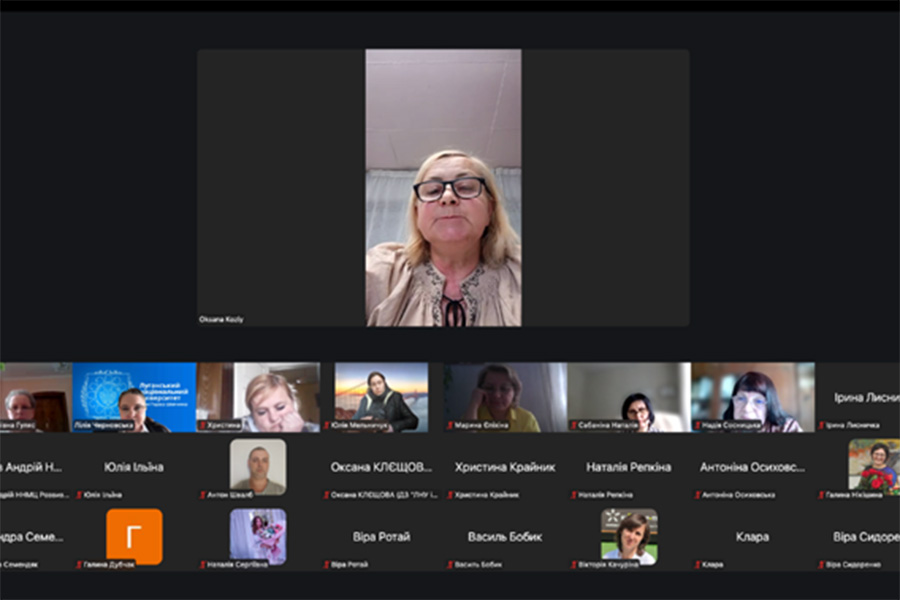This screenshot has height=600, width=900.
Task: Click muted mic icon next to Марина Єлікіна
Action: click(451, 425)
